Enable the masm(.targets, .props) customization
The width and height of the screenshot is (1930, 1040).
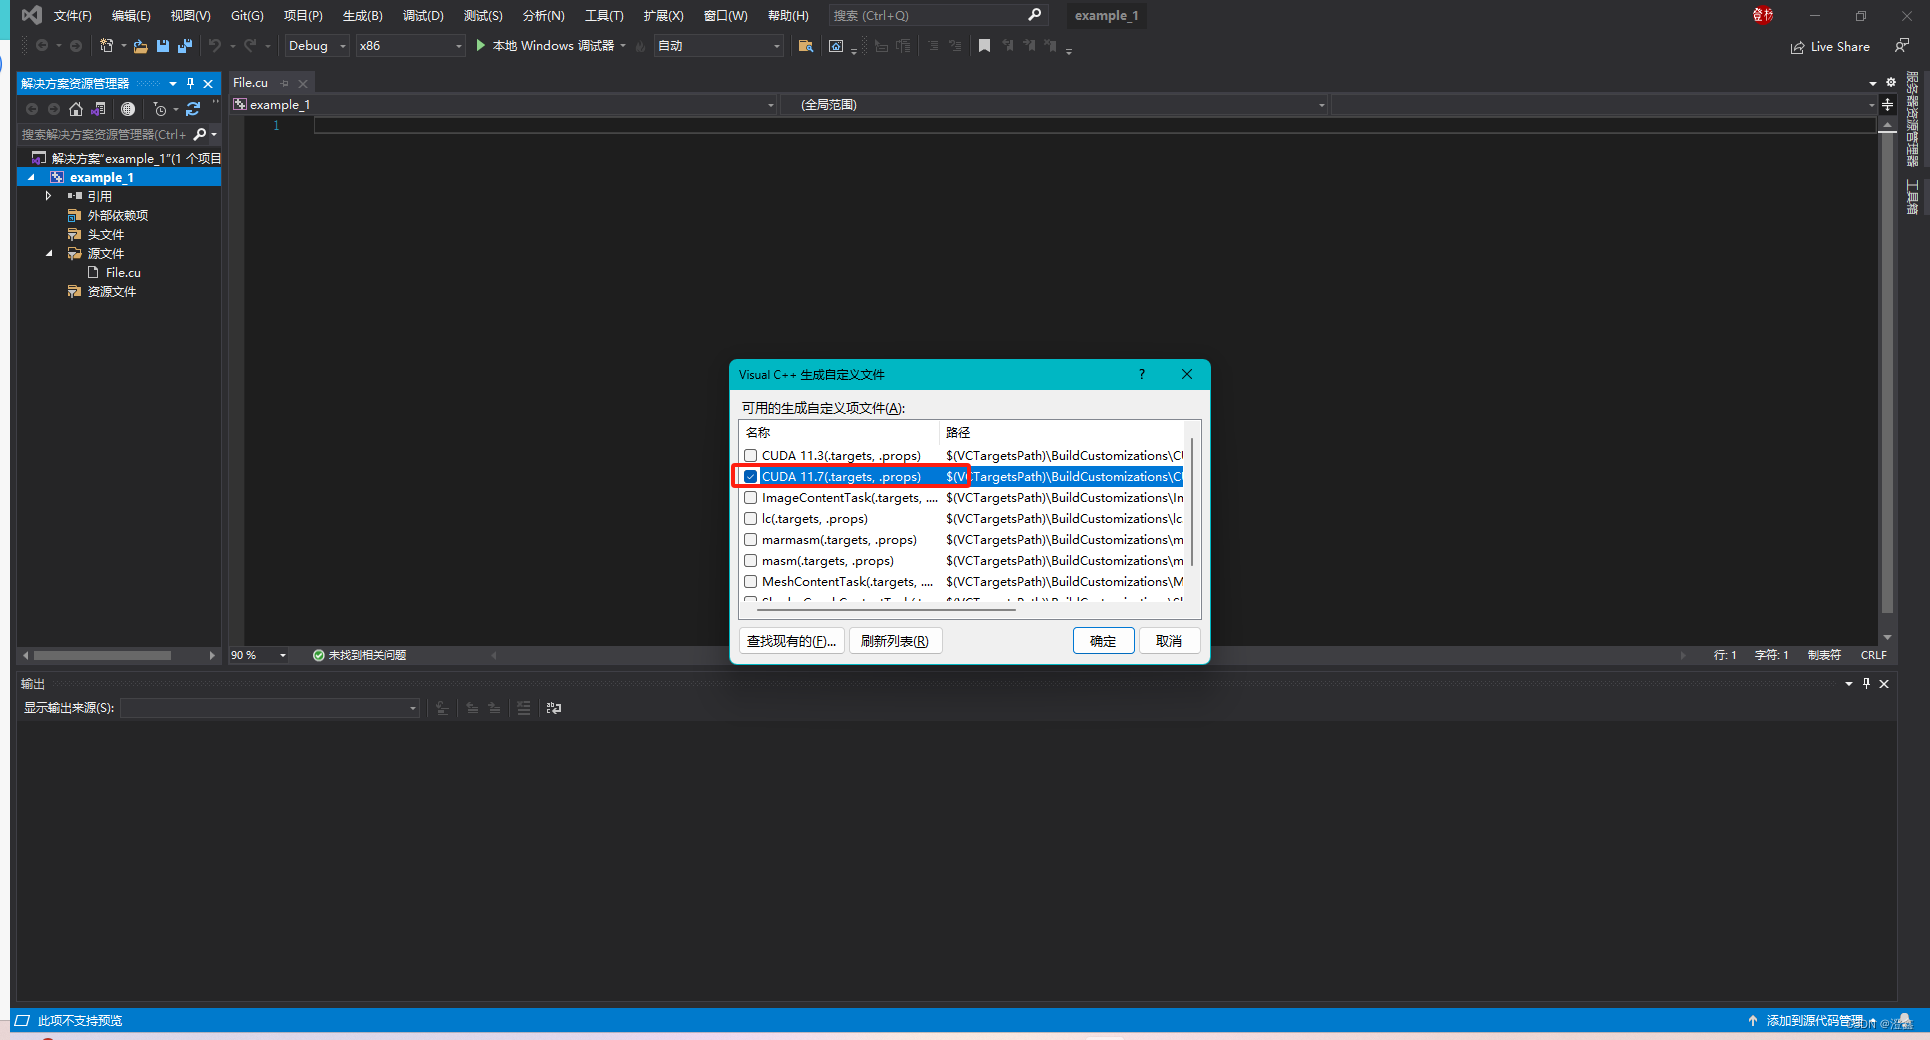750,560
